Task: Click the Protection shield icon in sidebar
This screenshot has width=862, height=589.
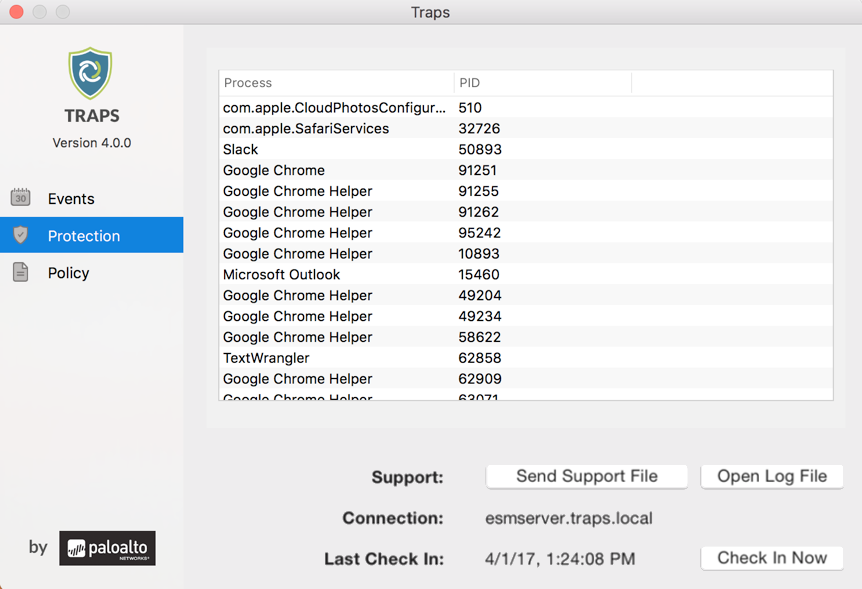Action: 21,235
